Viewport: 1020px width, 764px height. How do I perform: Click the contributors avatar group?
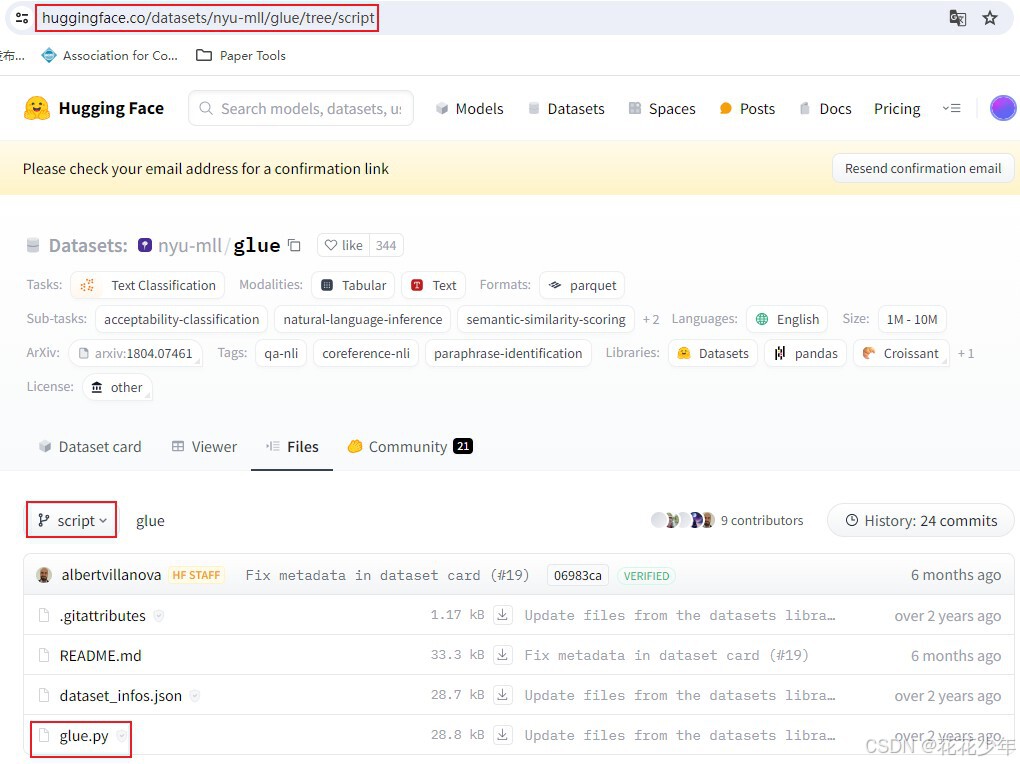(x=682, y=520)
